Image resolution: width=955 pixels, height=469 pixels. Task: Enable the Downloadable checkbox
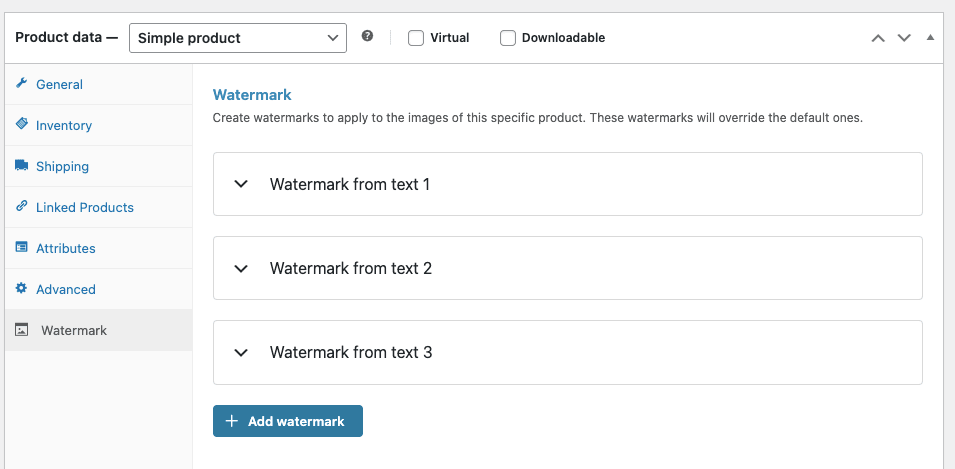[508, 38]
